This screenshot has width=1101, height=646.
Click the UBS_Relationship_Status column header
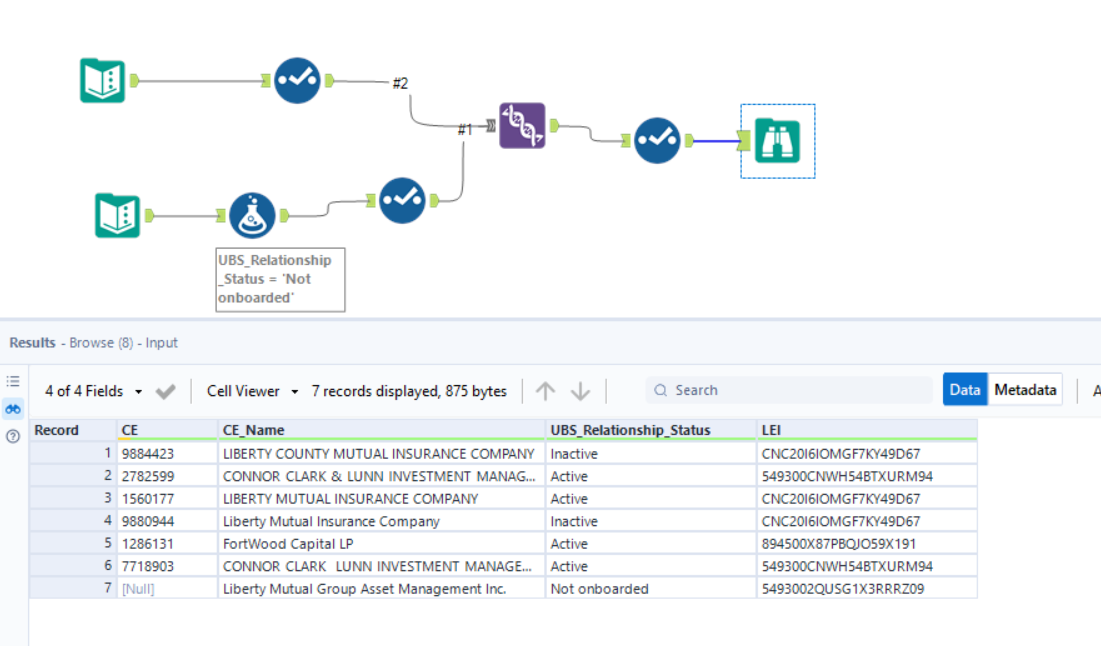[x=630, y=430]
